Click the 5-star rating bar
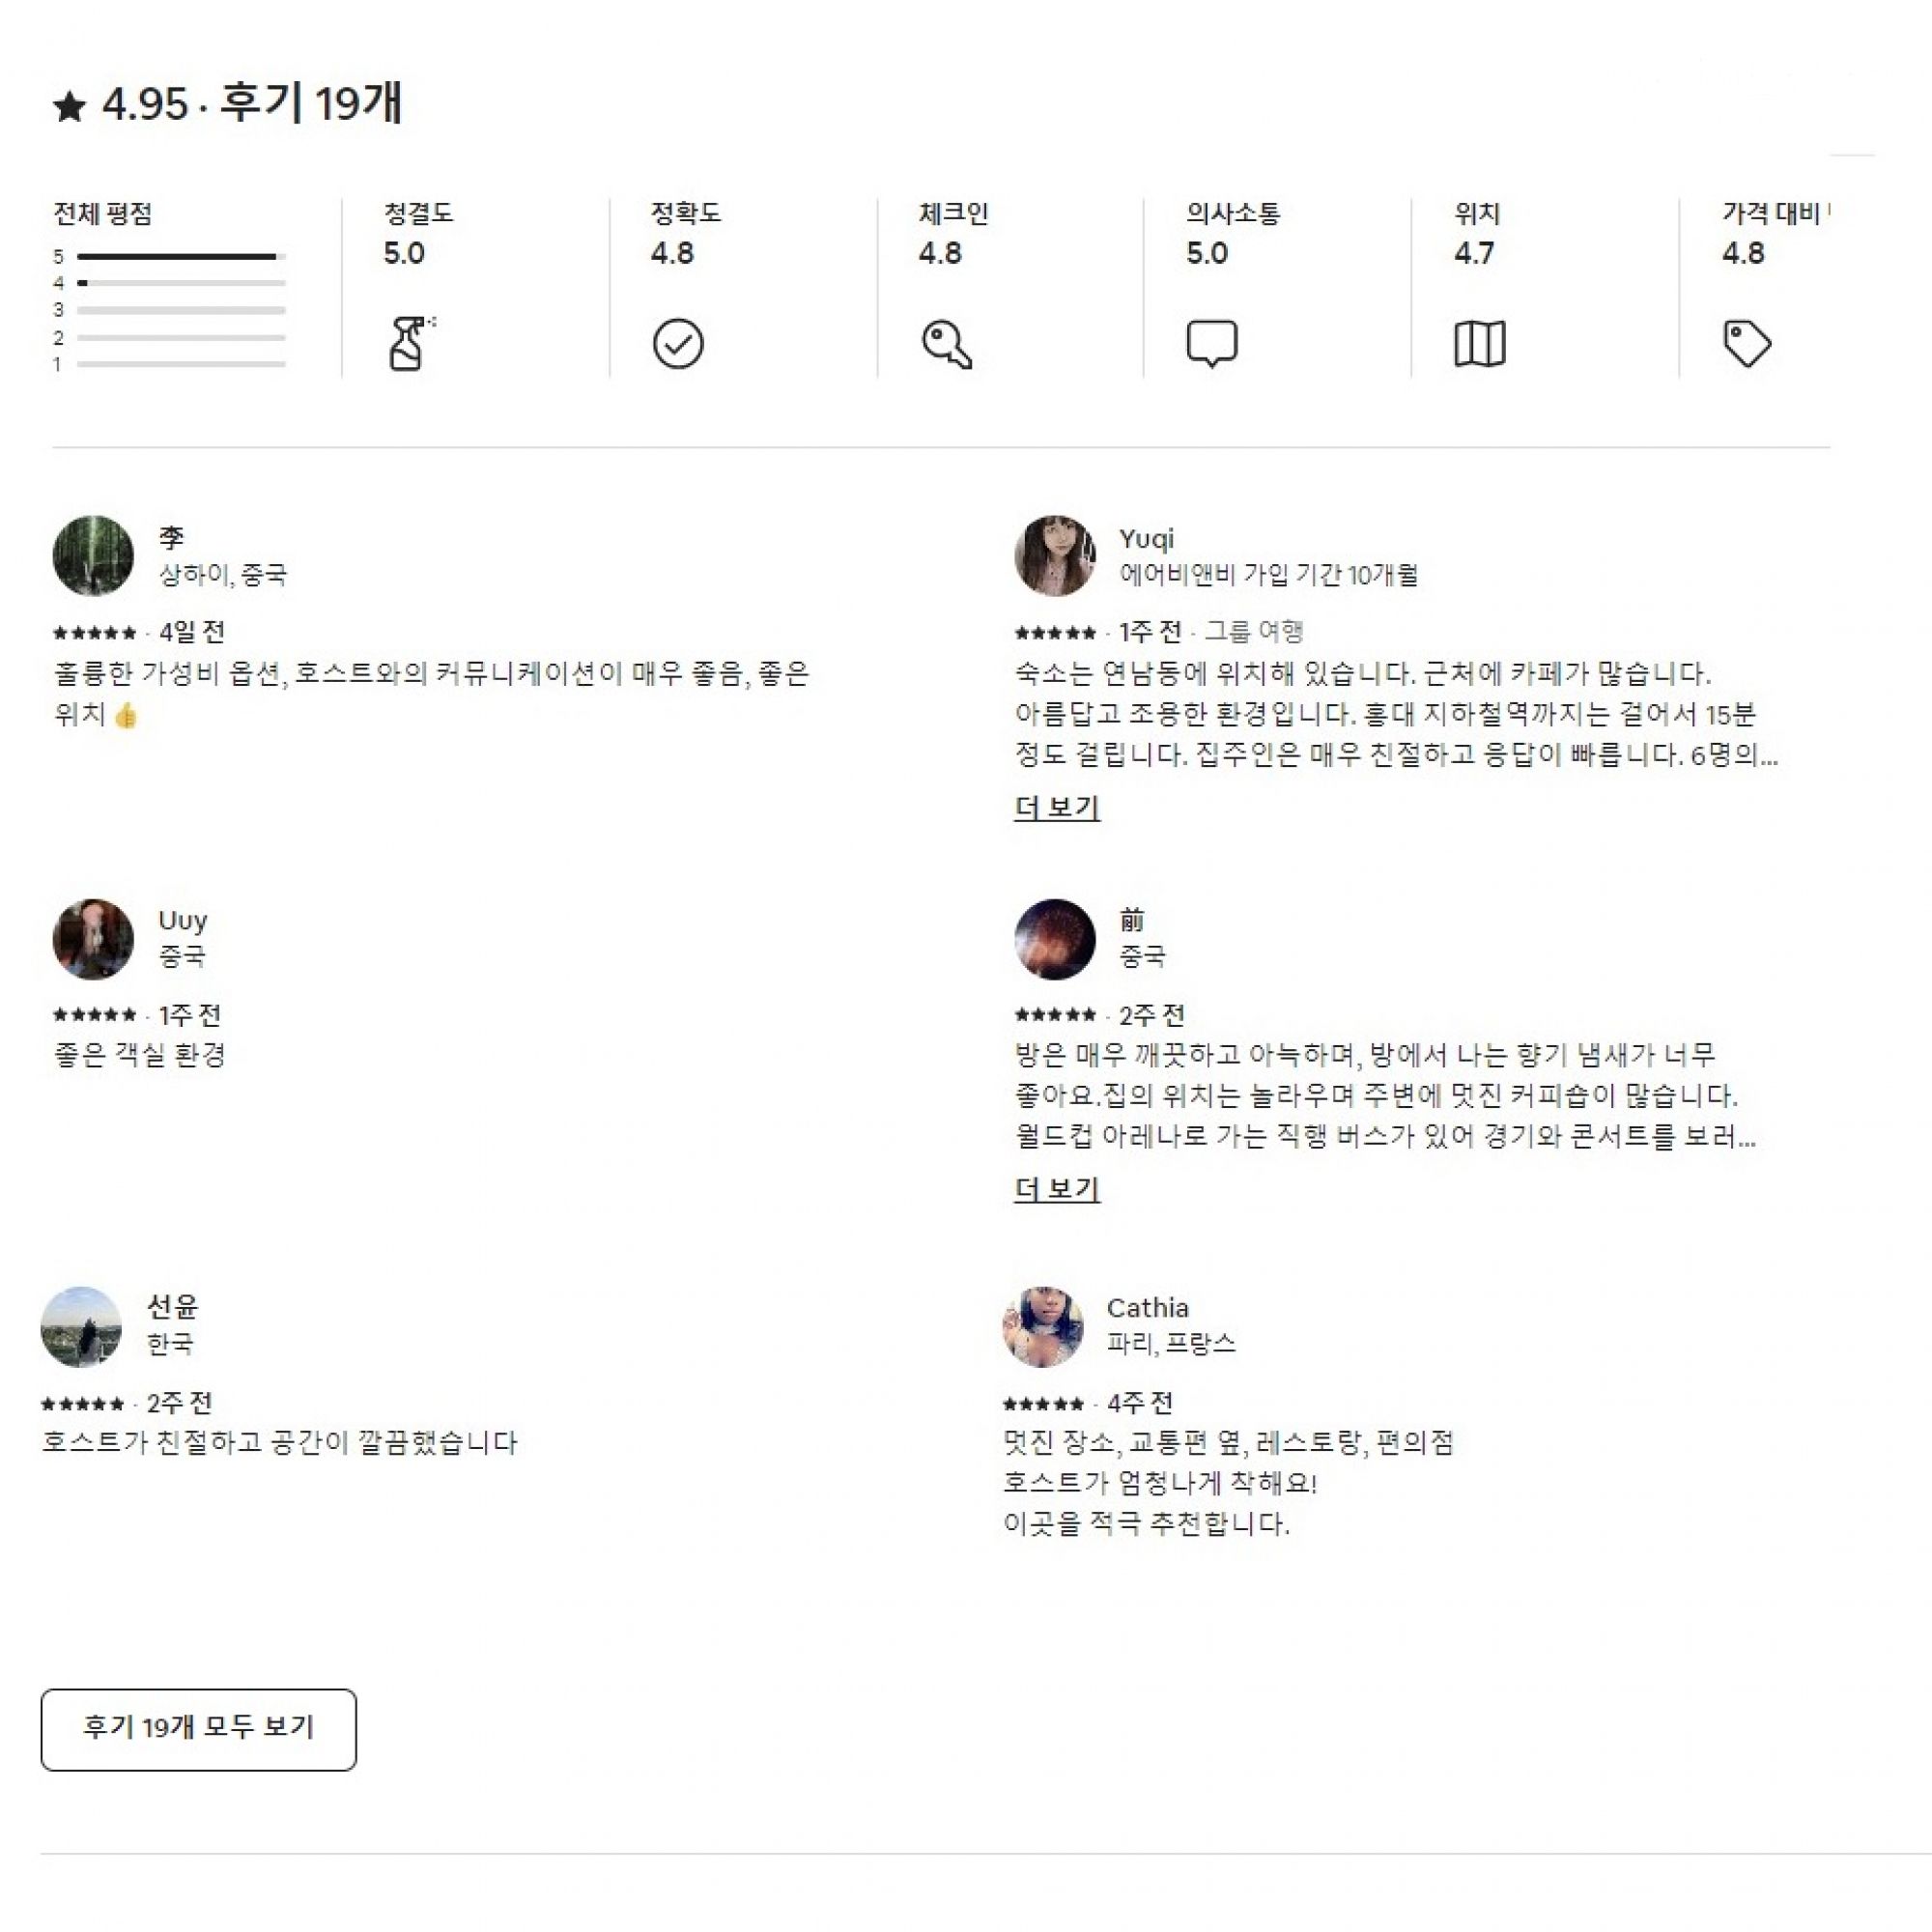The height and width of the screenshot is (1932, 1932). (181, 257)
